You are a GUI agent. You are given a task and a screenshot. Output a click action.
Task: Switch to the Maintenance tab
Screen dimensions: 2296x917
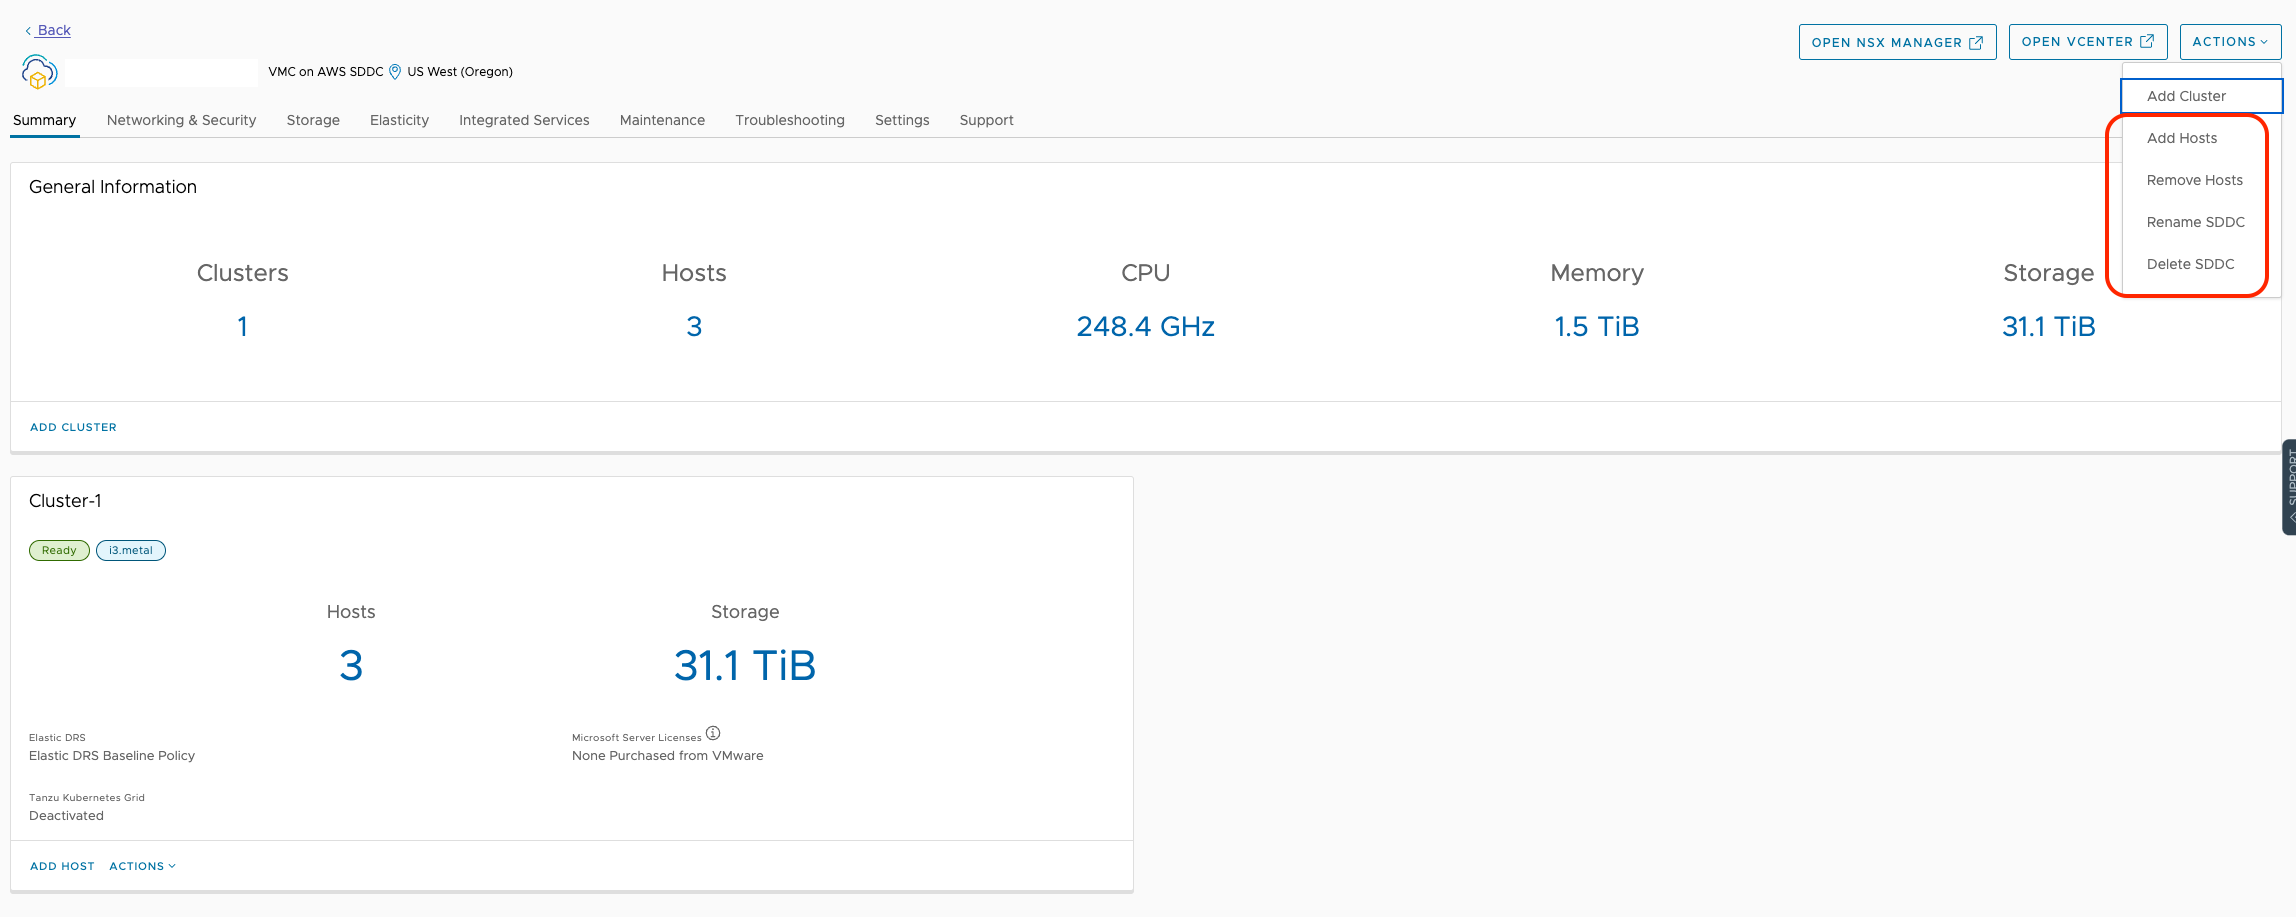tap(662, 120)
